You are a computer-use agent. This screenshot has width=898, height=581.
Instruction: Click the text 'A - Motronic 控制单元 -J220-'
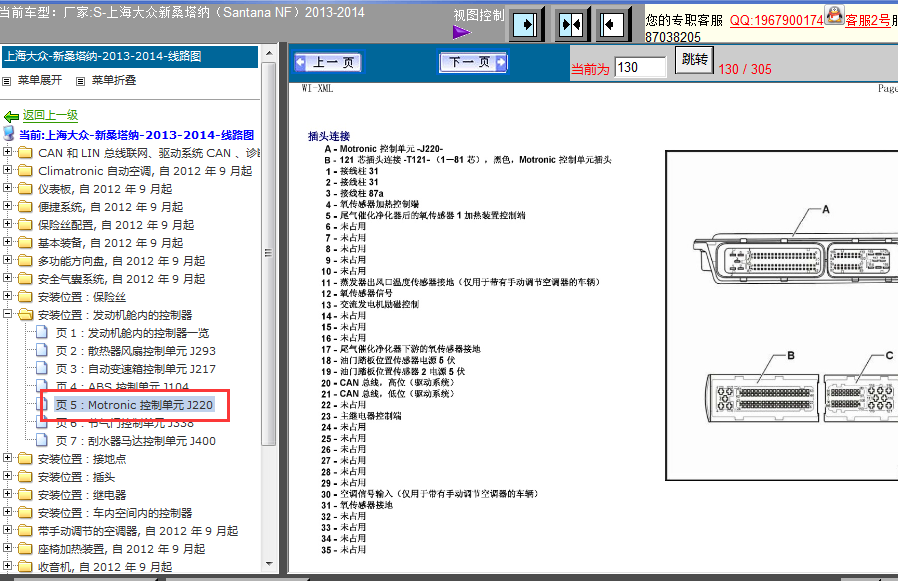[x=384, y=149]
